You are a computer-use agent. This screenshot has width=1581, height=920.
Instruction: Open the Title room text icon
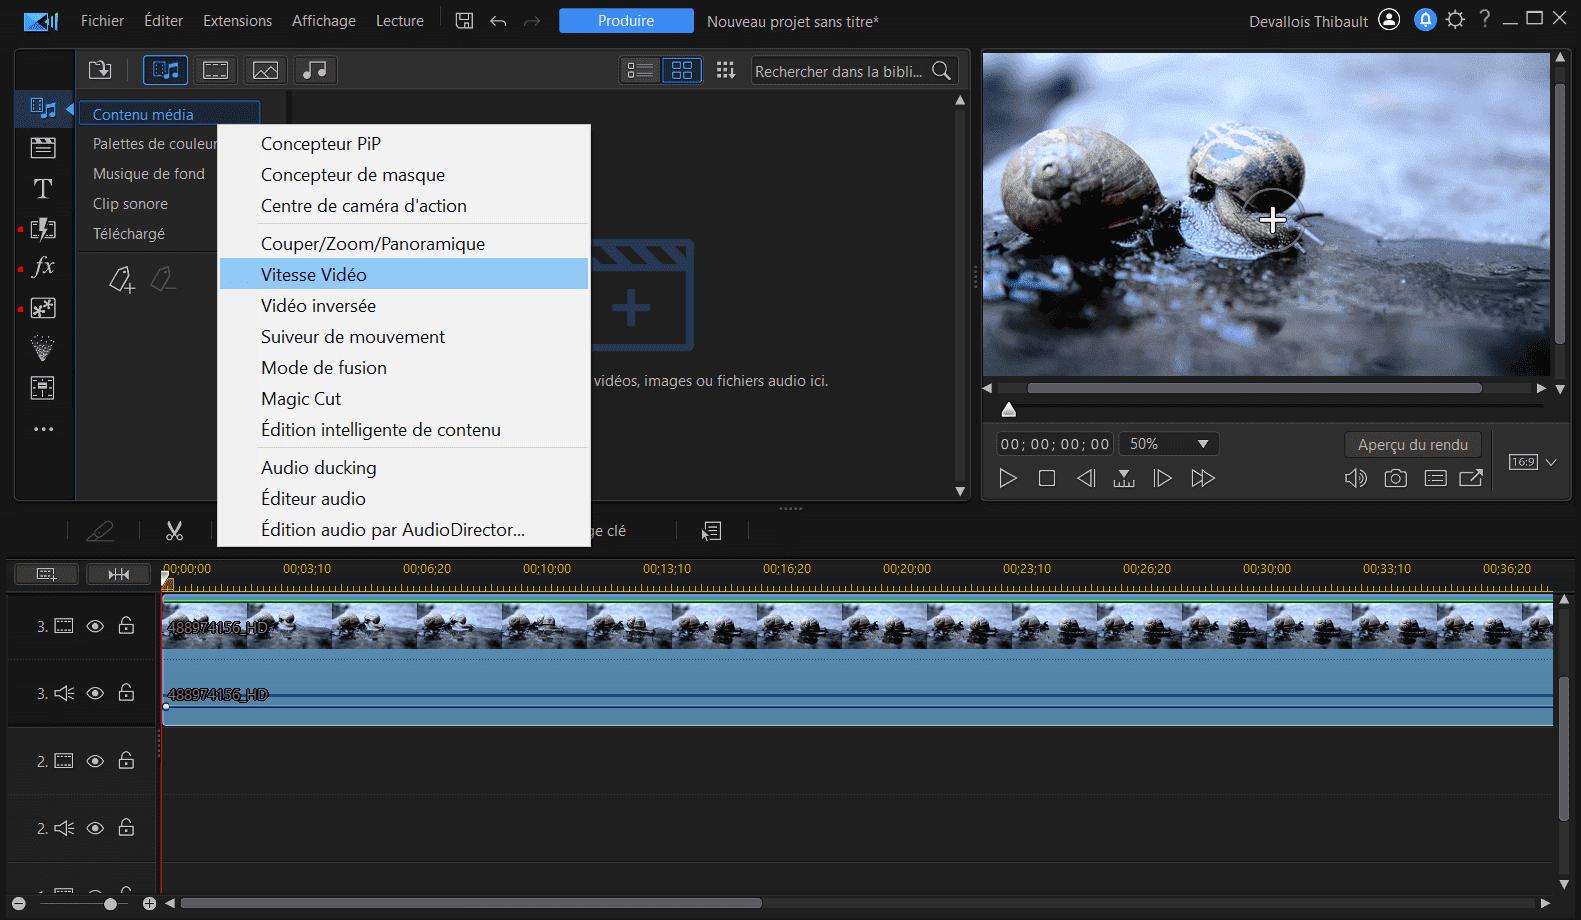[43, 189]
